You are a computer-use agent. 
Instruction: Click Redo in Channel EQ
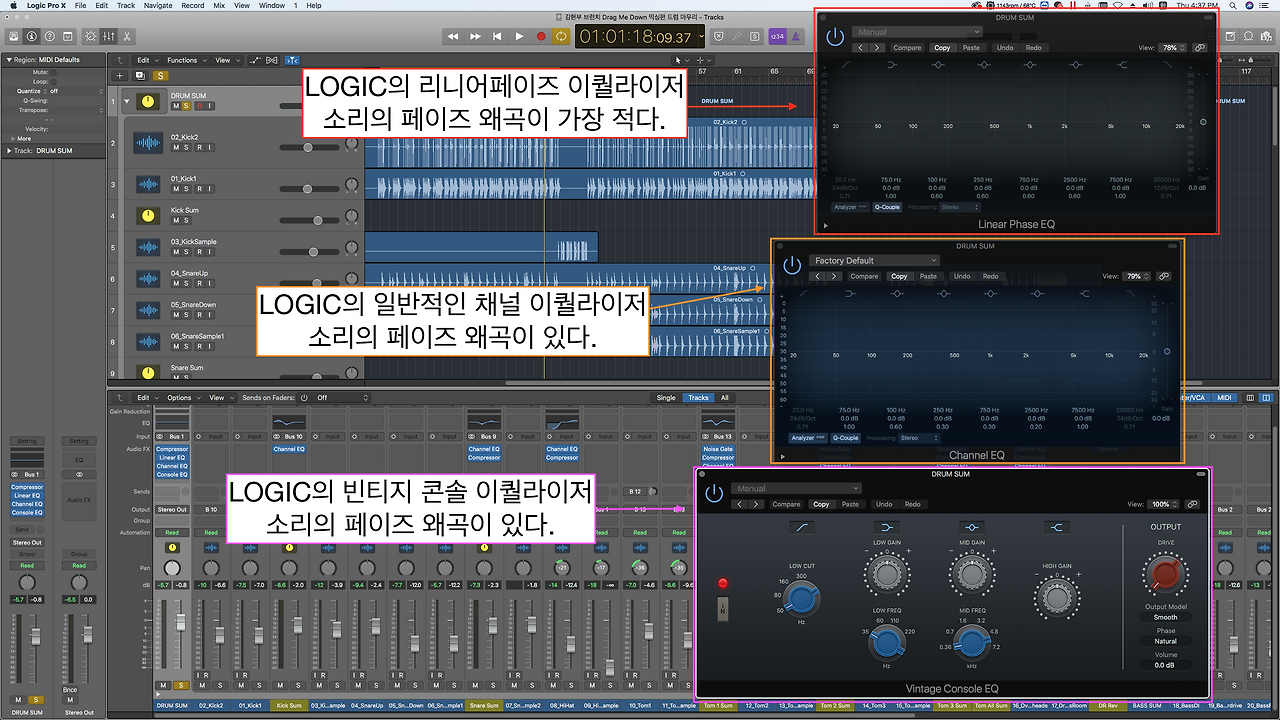[x=990, y=276]
